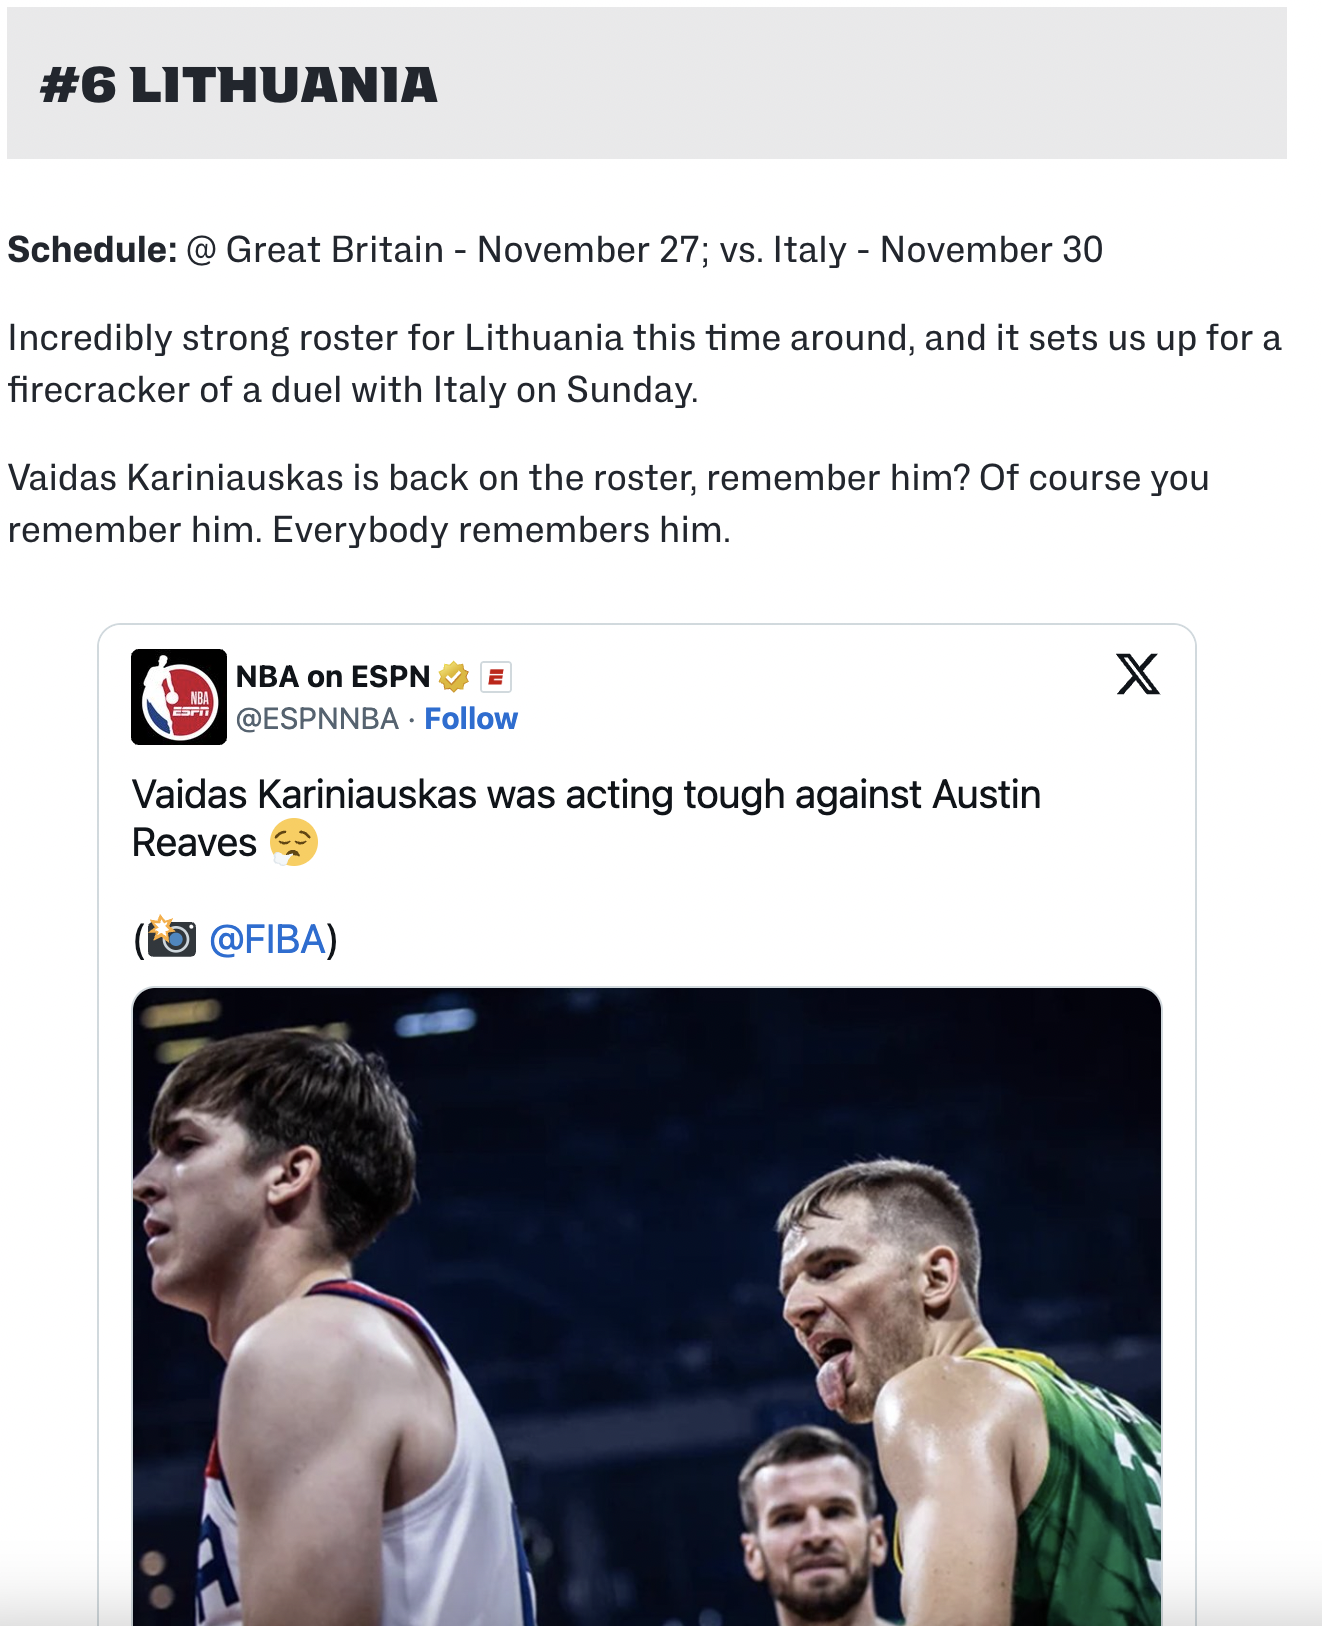Click the "Everybody remembers him" sentence
Screen dimensions: 1322x1626
coord(501,530)
